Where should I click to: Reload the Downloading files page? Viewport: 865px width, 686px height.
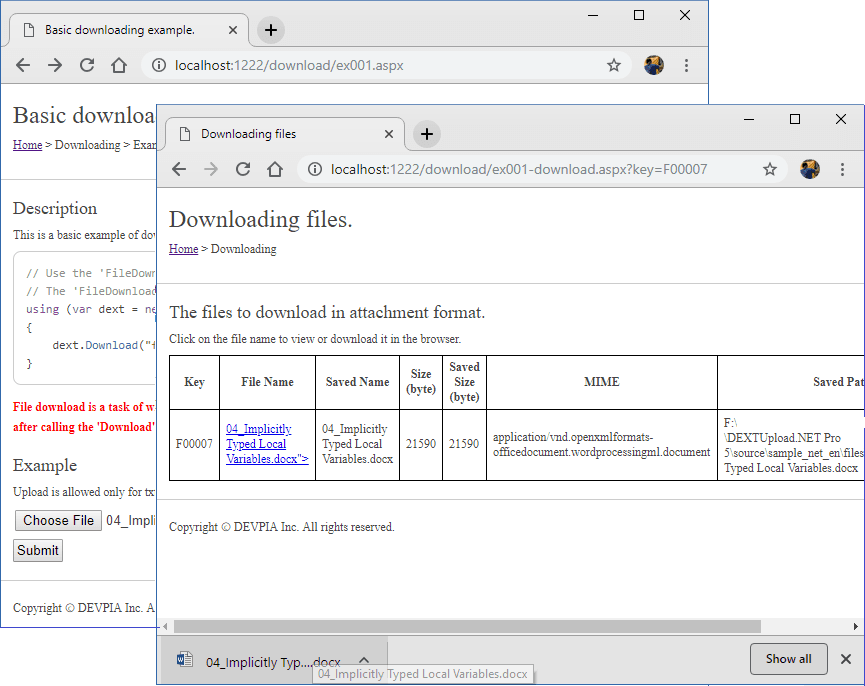pyautogui.click(x=243, y=169)
